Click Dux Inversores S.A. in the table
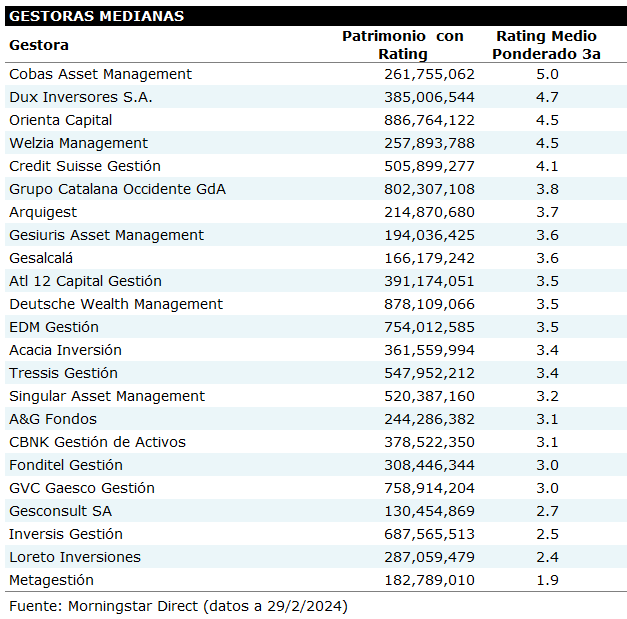The height and width of the screenshot is (619, 627). click(x=81, y=97)
